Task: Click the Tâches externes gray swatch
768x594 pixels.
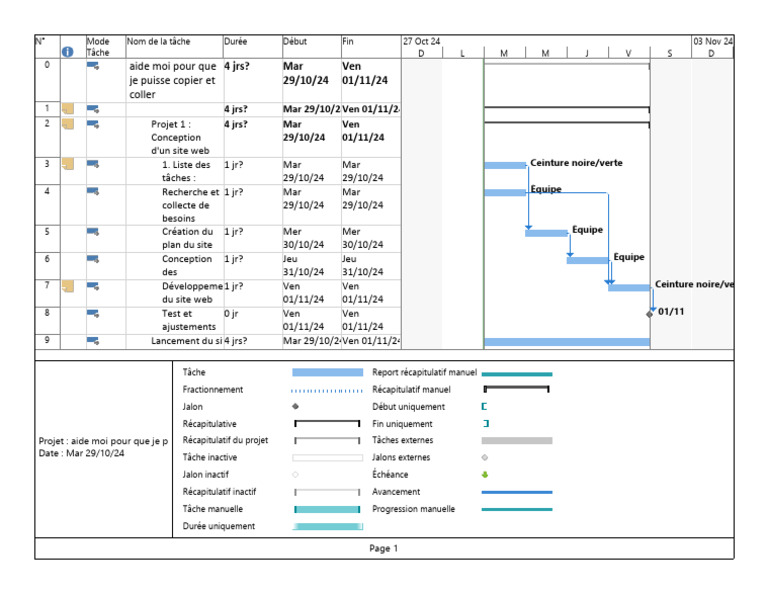Action: (517, 441)
